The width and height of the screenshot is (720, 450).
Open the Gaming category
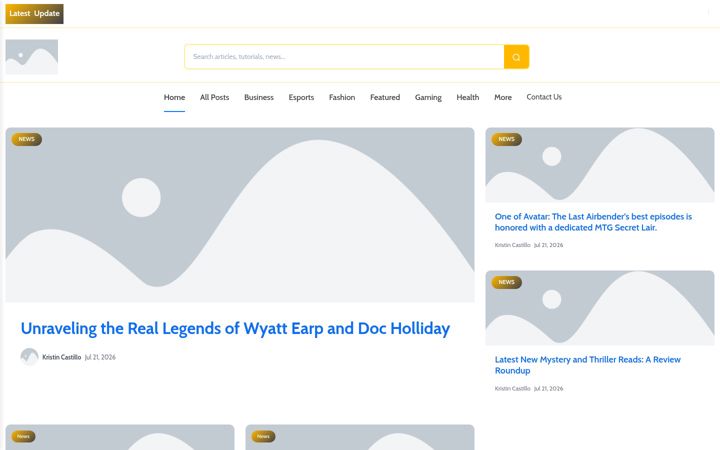428,97
